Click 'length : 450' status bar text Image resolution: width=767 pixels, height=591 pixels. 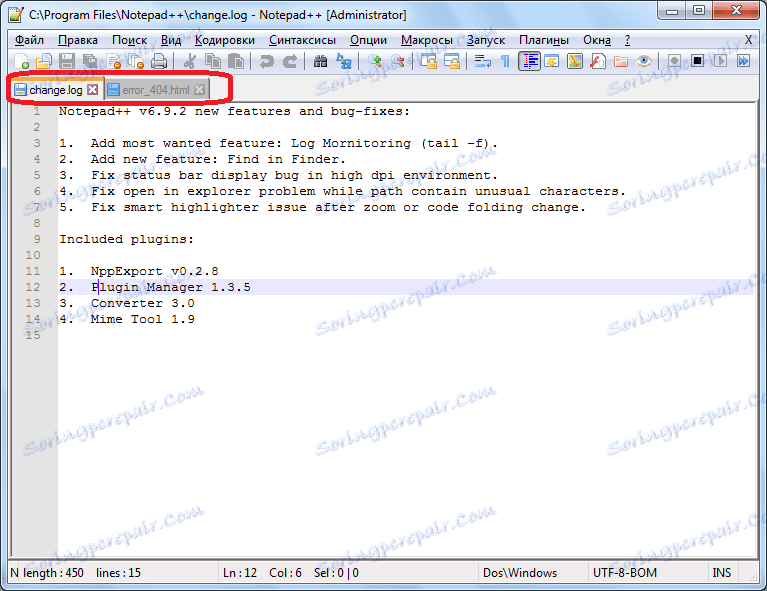(53, 572)
